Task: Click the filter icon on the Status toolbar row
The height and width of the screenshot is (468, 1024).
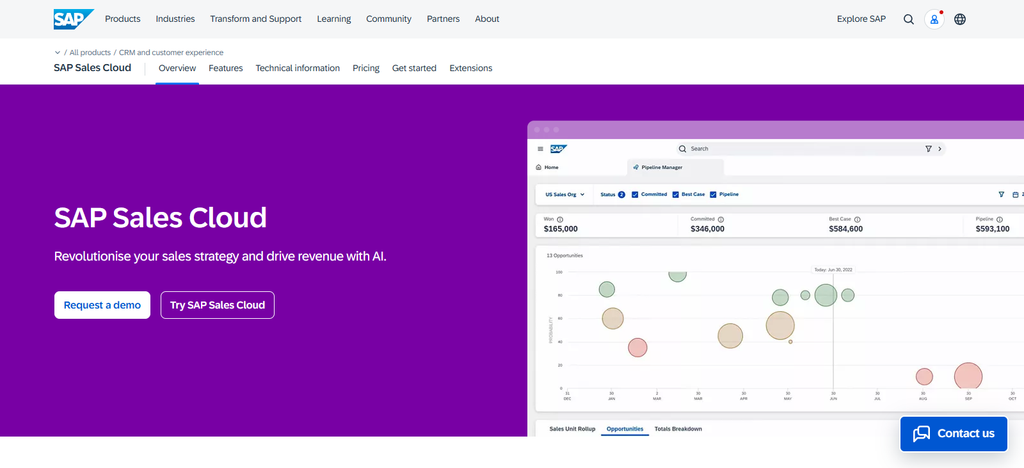Action: coord(1001,194)
